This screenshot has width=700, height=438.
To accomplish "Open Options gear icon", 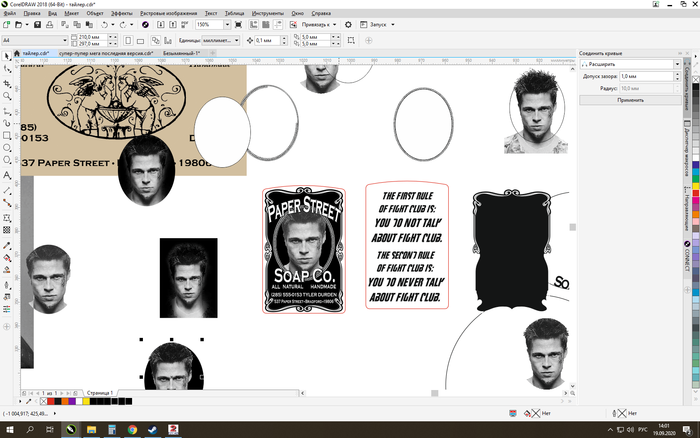I will 348,25.
